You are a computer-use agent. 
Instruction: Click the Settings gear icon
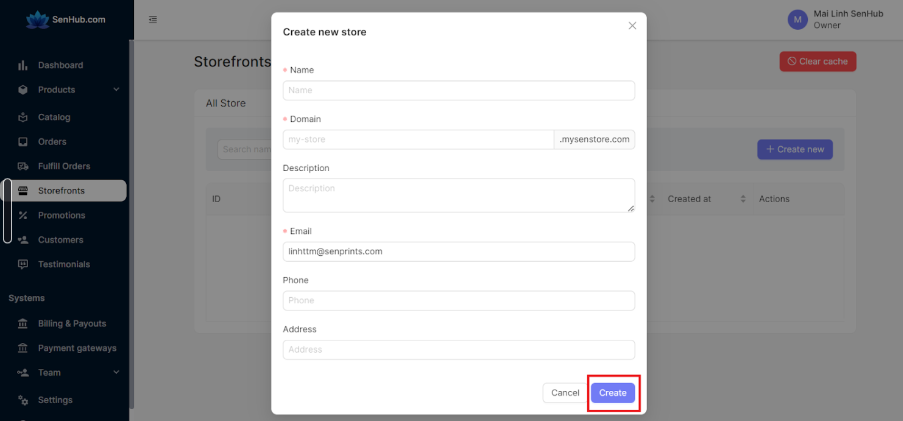[x=23, y=400]
